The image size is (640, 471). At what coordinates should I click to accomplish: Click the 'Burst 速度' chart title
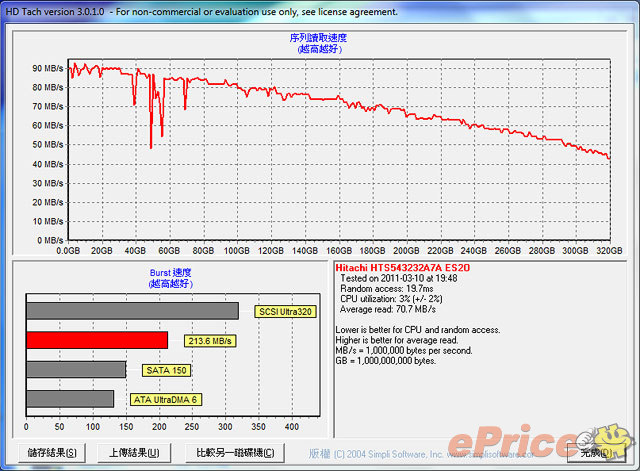[x=170, y=273]
